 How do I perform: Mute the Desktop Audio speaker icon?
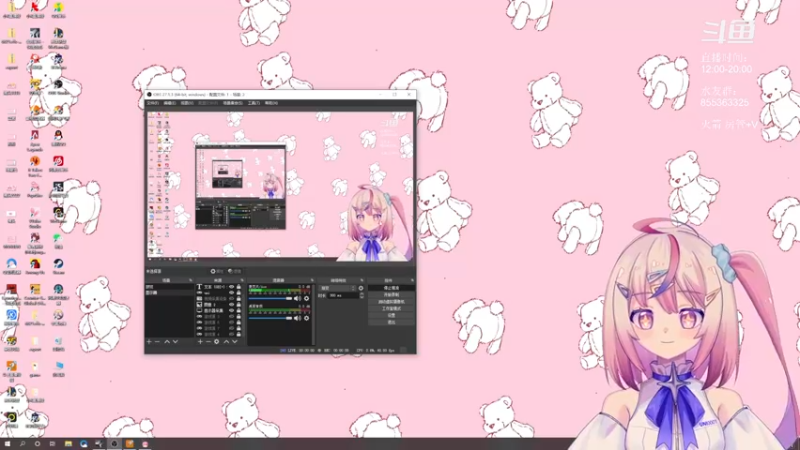pos(297,318)
